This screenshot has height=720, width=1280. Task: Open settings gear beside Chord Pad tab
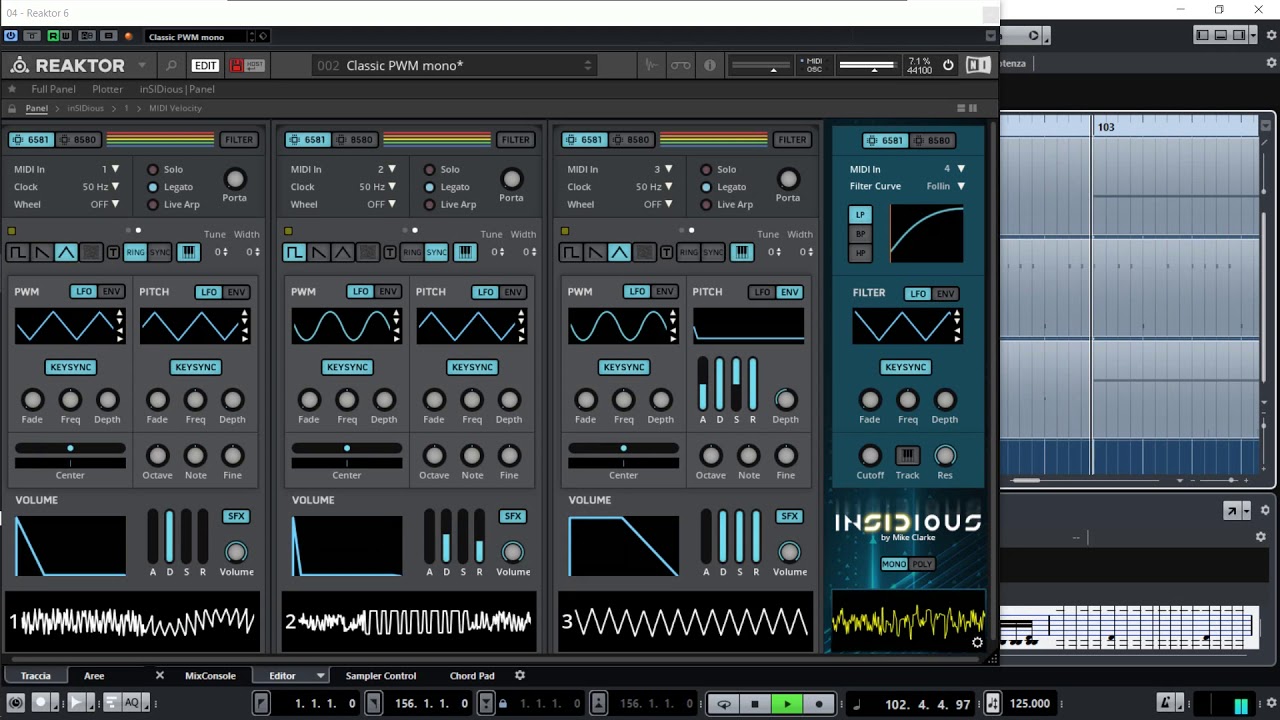(520, 676)
